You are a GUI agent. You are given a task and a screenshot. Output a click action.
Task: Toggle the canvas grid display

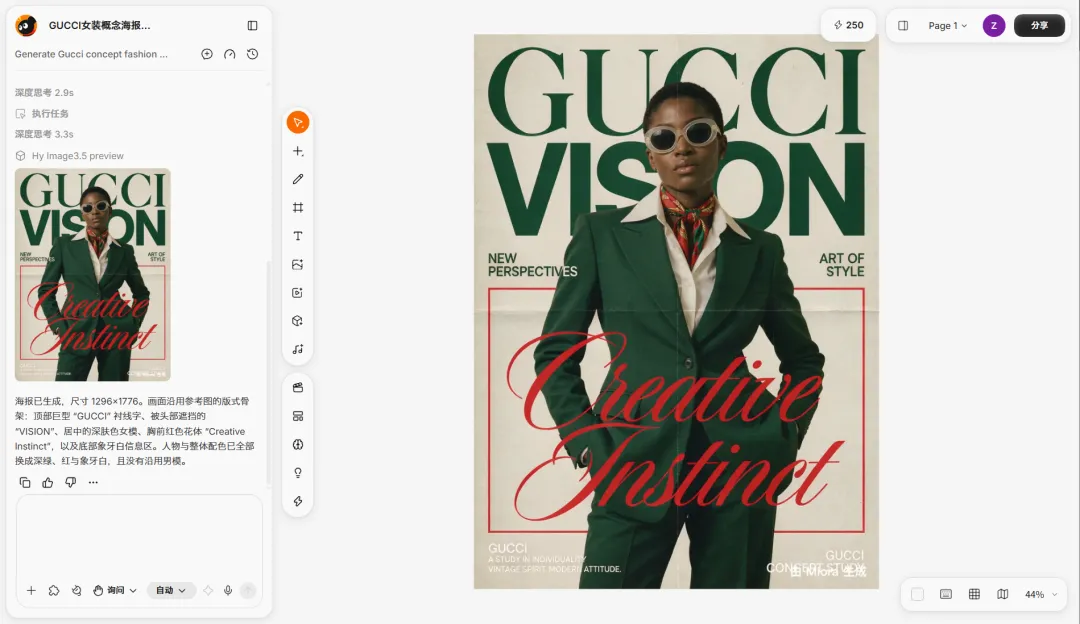click(x=974, y=594)
